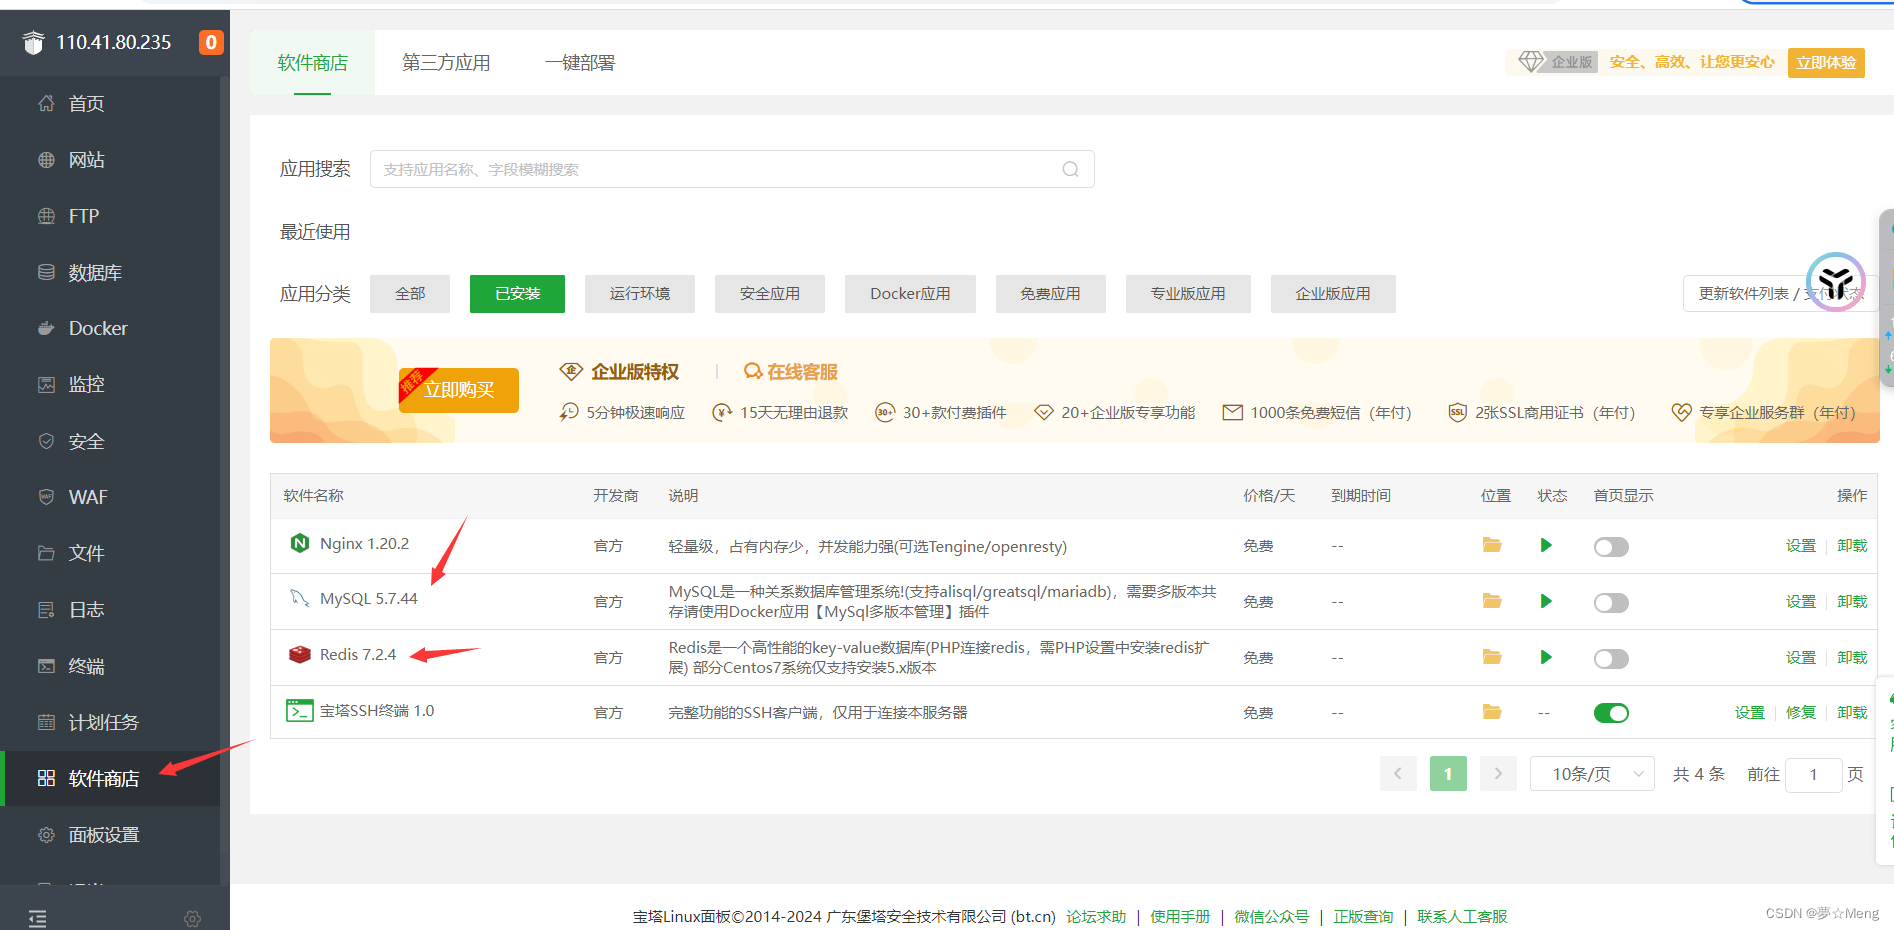Open the 10条/页 page size dropdown
This screenshot has height=930, width=1894.
pyautogui.click(x=1592, y=774)
